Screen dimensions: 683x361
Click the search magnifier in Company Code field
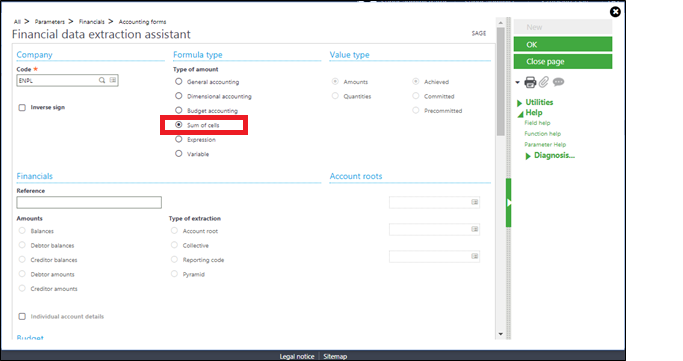[x=102, y=80]
